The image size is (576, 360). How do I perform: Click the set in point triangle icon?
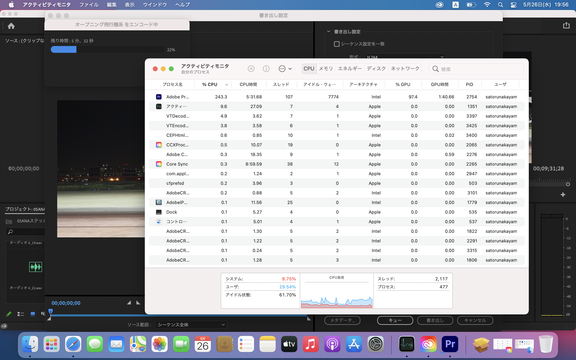click(x=129, y=303)
